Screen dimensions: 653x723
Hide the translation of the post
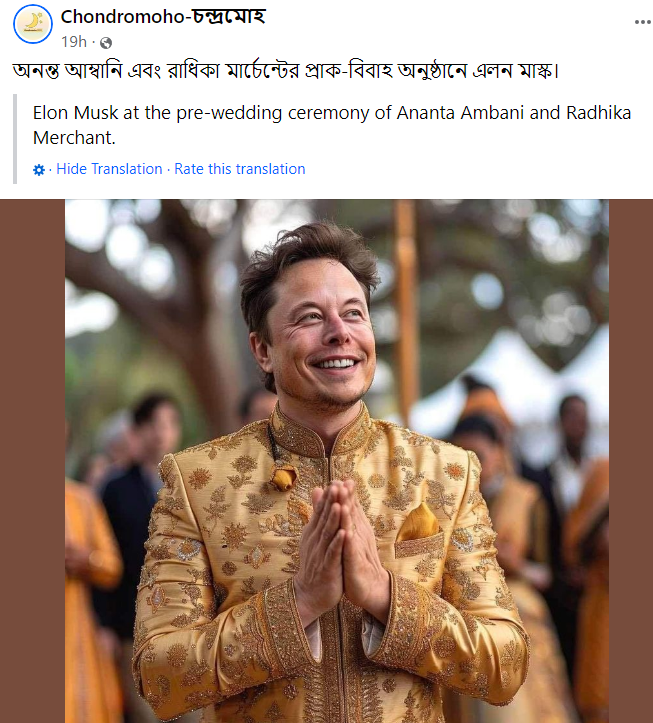[x=109, y=169]
